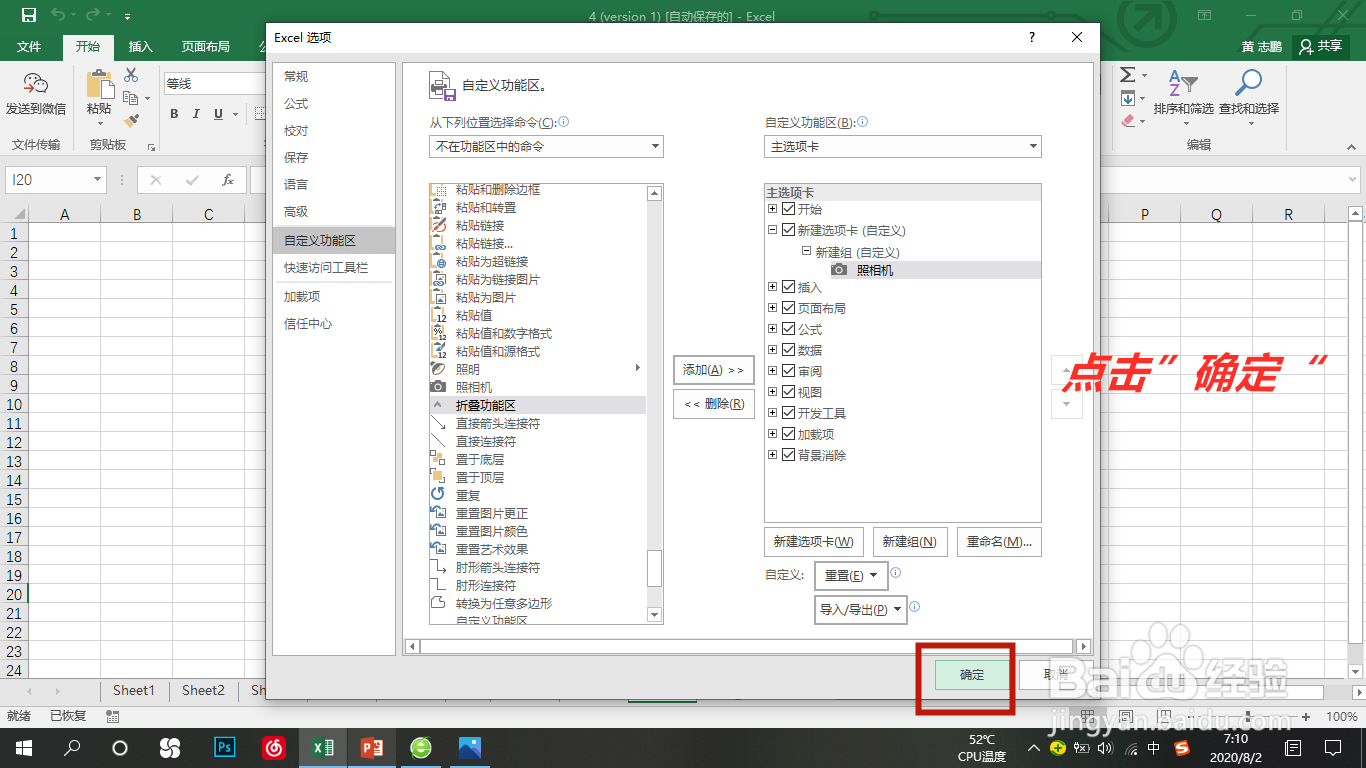Select the 粘贴为超链接 command

pyautogui.click(x=489, y=261)
